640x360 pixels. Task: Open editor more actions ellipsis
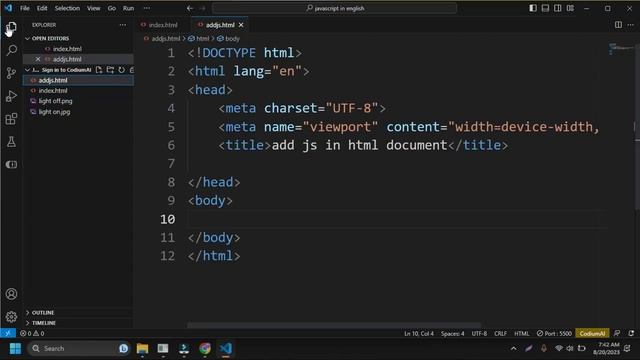coord(631,25)
